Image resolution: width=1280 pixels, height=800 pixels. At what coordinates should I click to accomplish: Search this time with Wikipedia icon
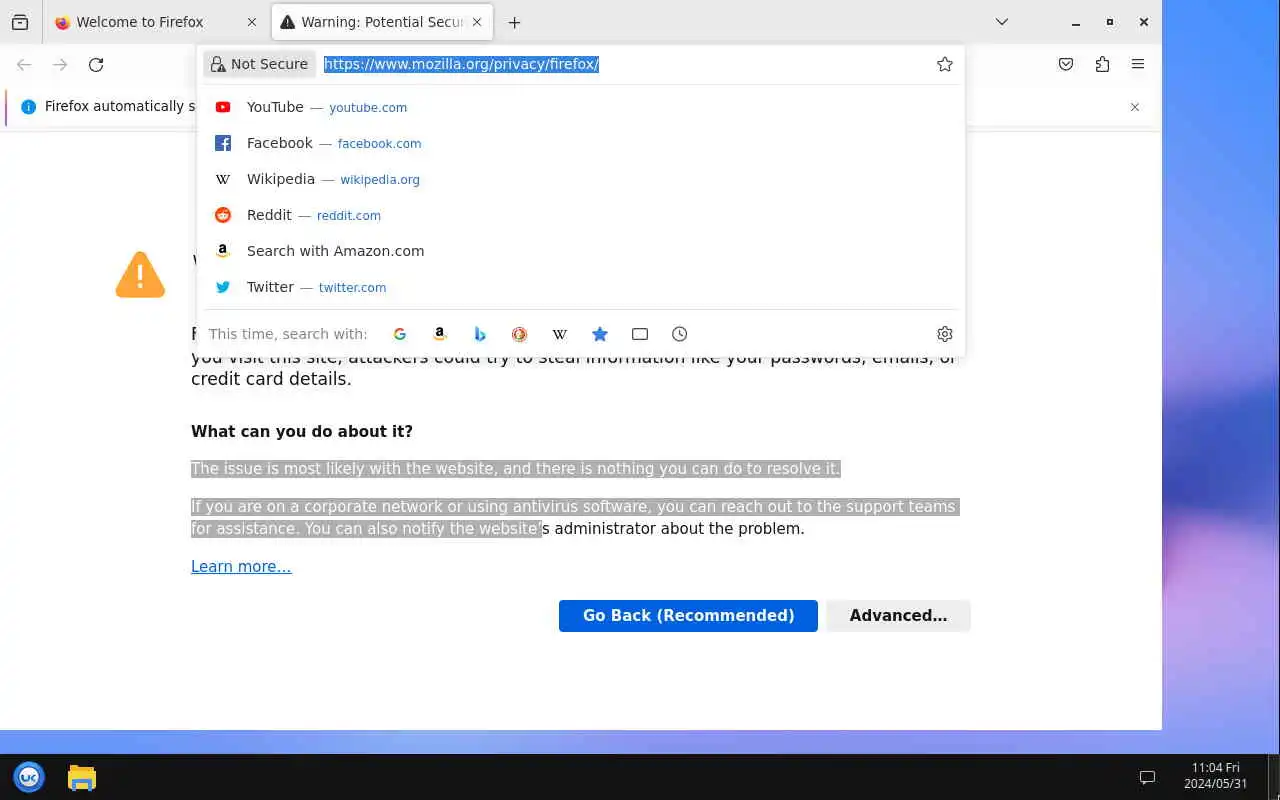pos(560,334)
